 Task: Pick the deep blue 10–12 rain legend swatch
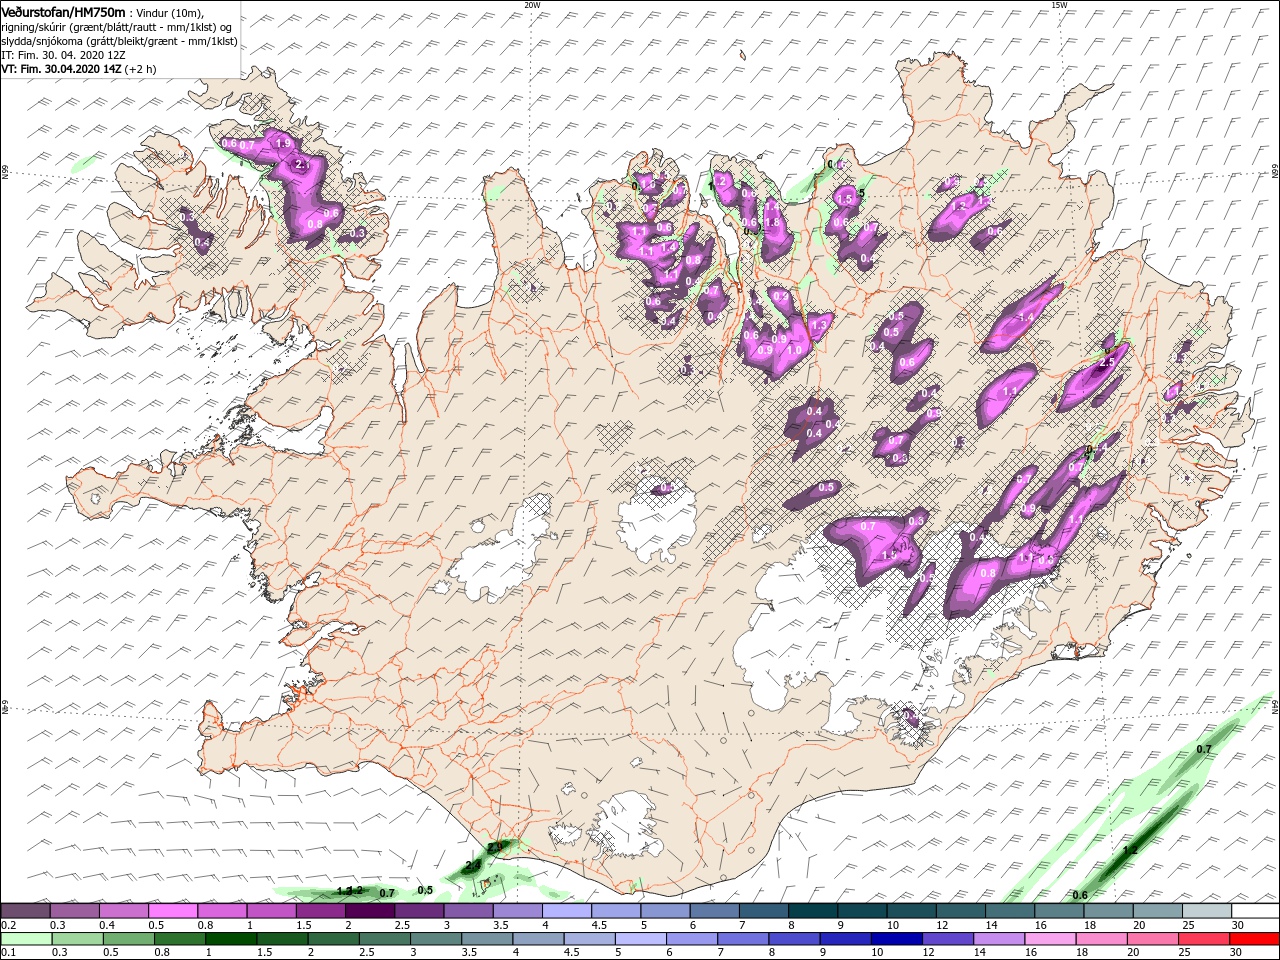(895, 940)
